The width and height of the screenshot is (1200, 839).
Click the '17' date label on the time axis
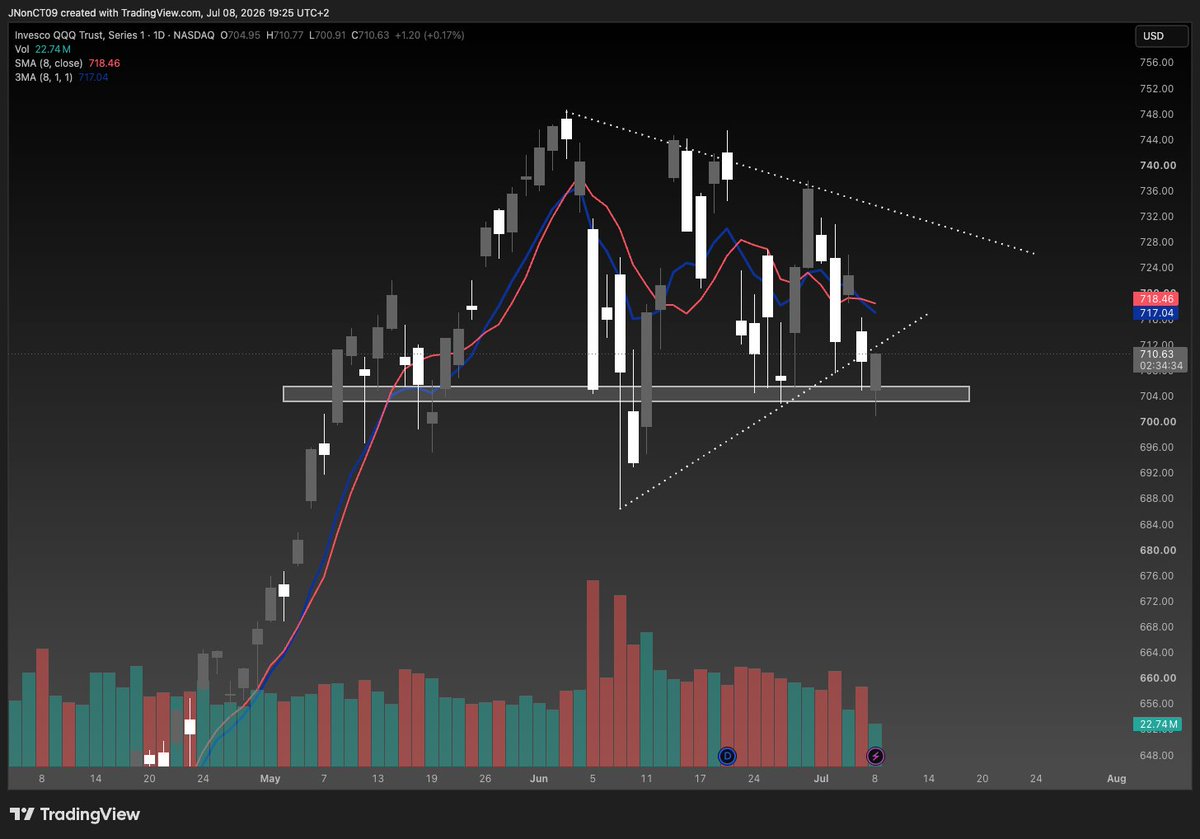(699, 778)
